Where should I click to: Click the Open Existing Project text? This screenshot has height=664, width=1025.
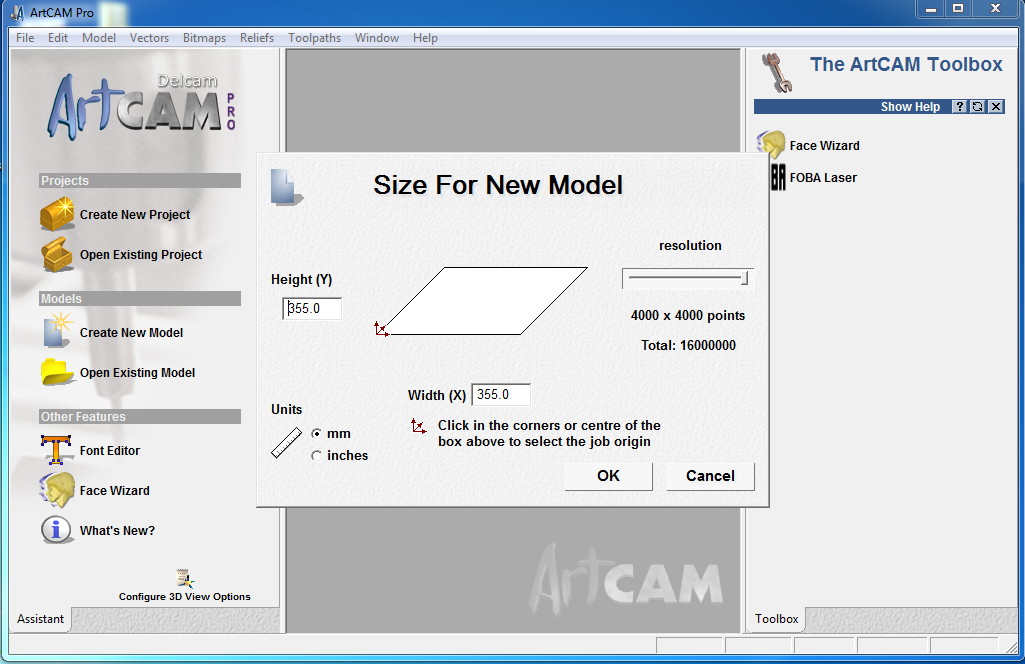(x=141, y=255)
